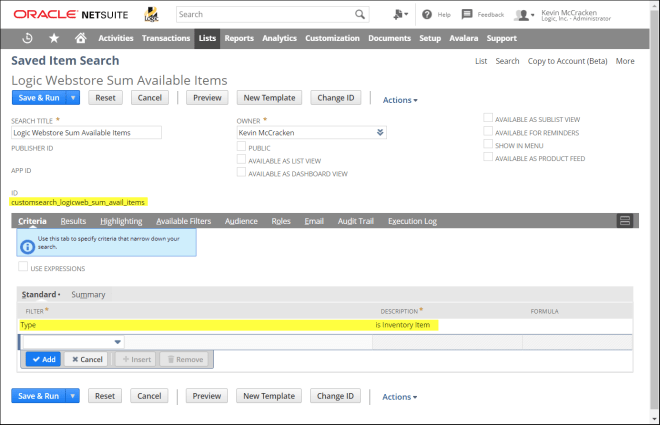Image resolution: width=660 pixels, height=425 pixels.
Task: Open the new filter field dropdown arrow
Action: coord(117,342)
